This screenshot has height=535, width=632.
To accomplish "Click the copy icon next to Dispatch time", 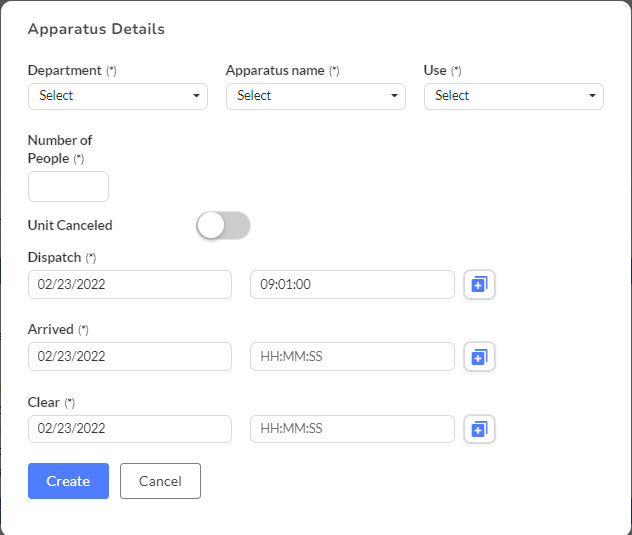I will pyautogui.click(x=479, y=285).
